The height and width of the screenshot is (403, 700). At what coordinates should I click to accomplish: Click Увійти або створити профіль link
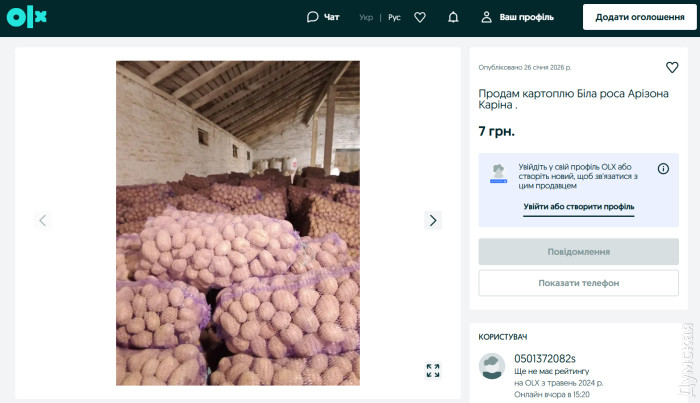point(578,207)
